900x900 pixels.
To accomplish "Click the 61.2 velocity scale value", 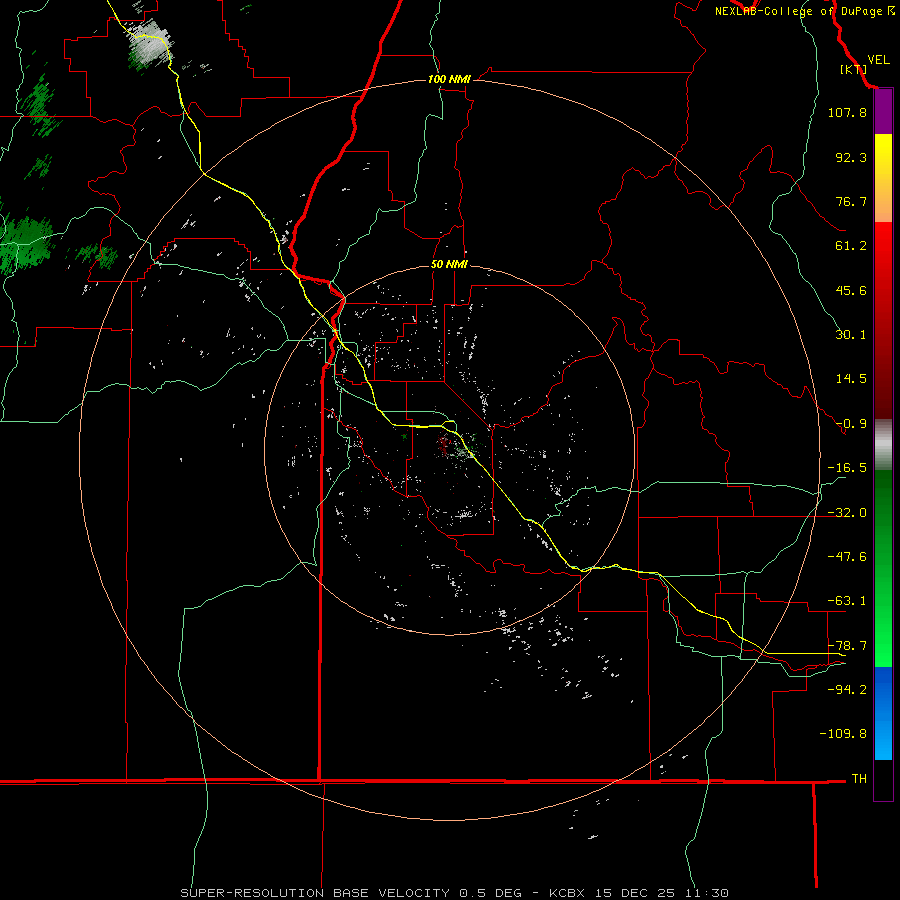I will pyautogui.click(x=851, y=246).
